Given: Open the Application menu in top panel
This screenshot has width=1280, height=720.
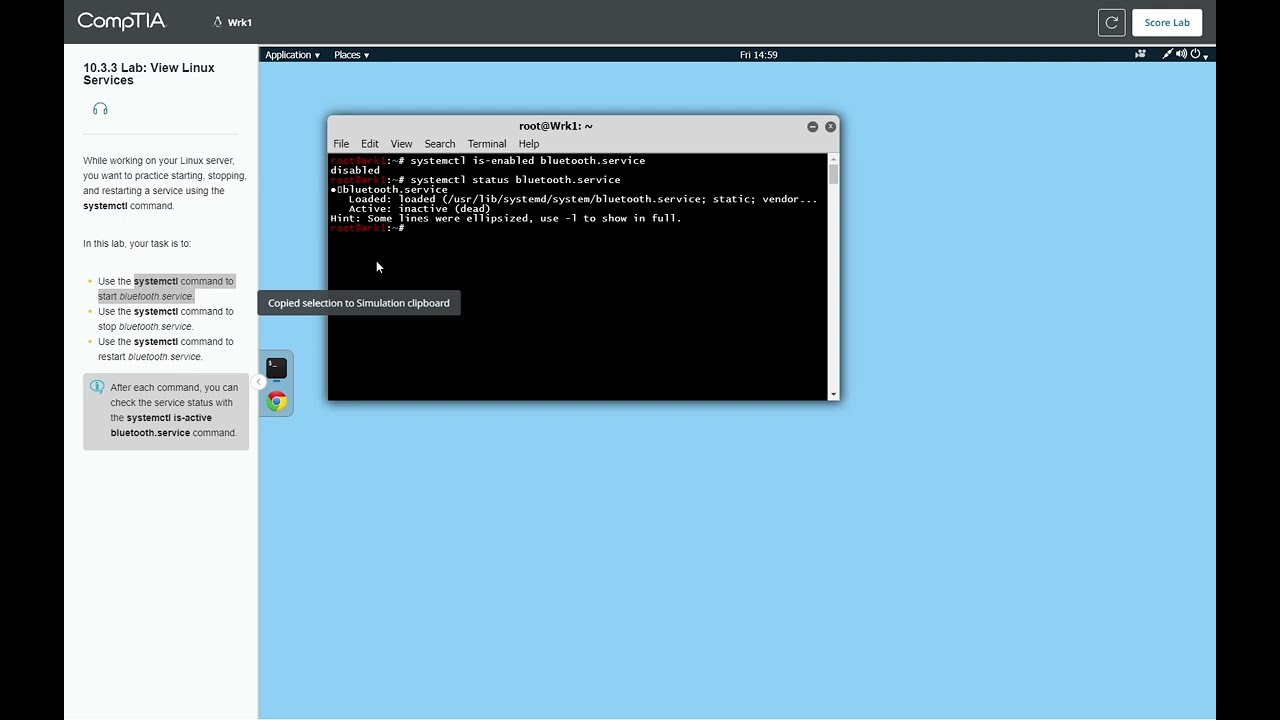Looking at the screenshot, I should [292, 55].
